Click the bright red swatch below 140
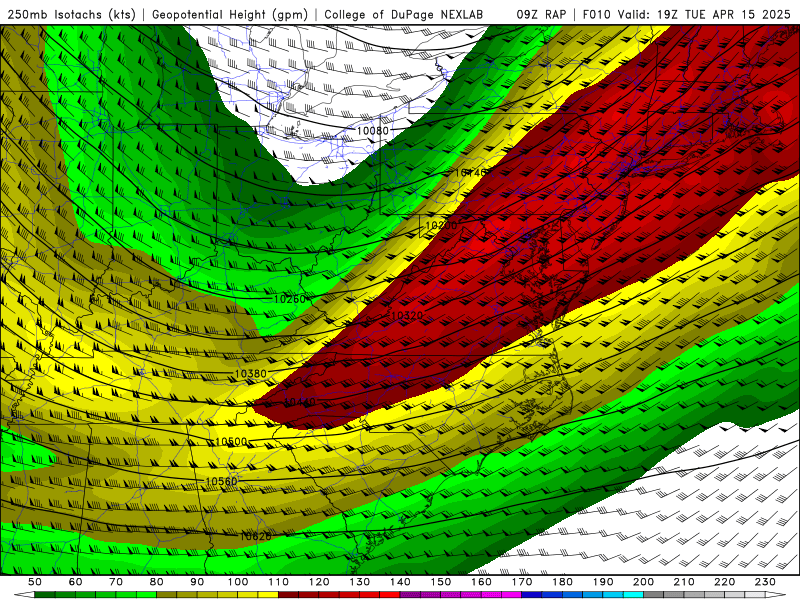 (x=390, y=595)
